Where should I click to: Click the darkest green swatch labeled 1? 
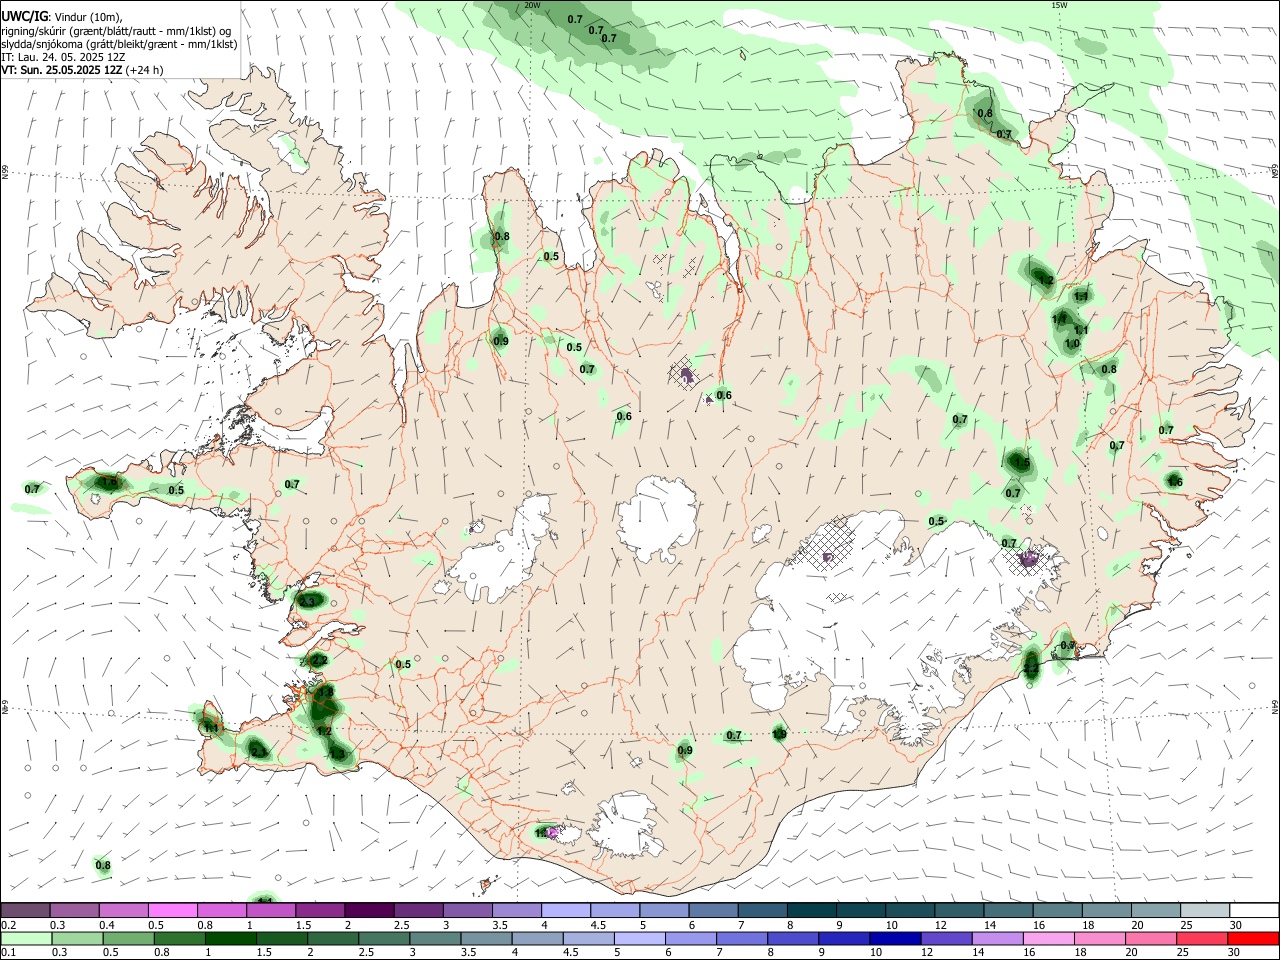tap(230, 938)
